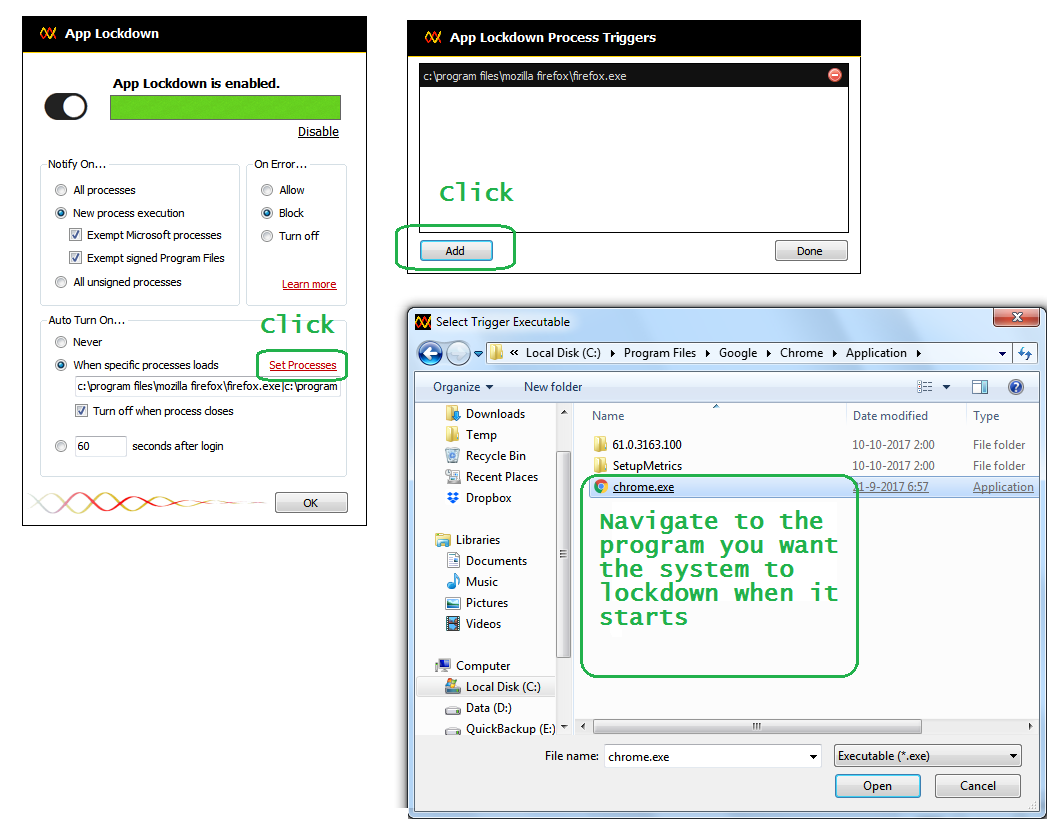The width and height of the screenshot is (1053, 837).
Task: Open the Organize menu
Action: (x=463, y=387)
